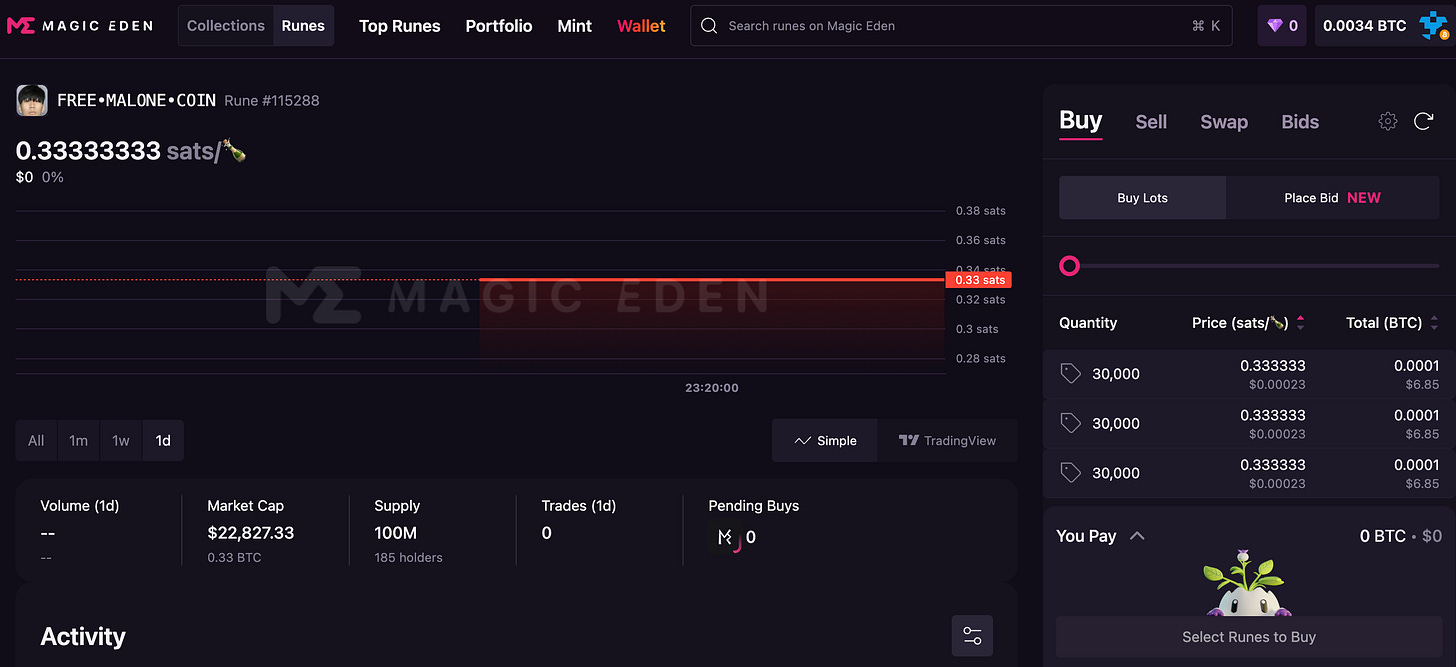Collapse the You Pay section chevron
Viewport: 1456px width, 667px height.
click(x=1137, y=536)
